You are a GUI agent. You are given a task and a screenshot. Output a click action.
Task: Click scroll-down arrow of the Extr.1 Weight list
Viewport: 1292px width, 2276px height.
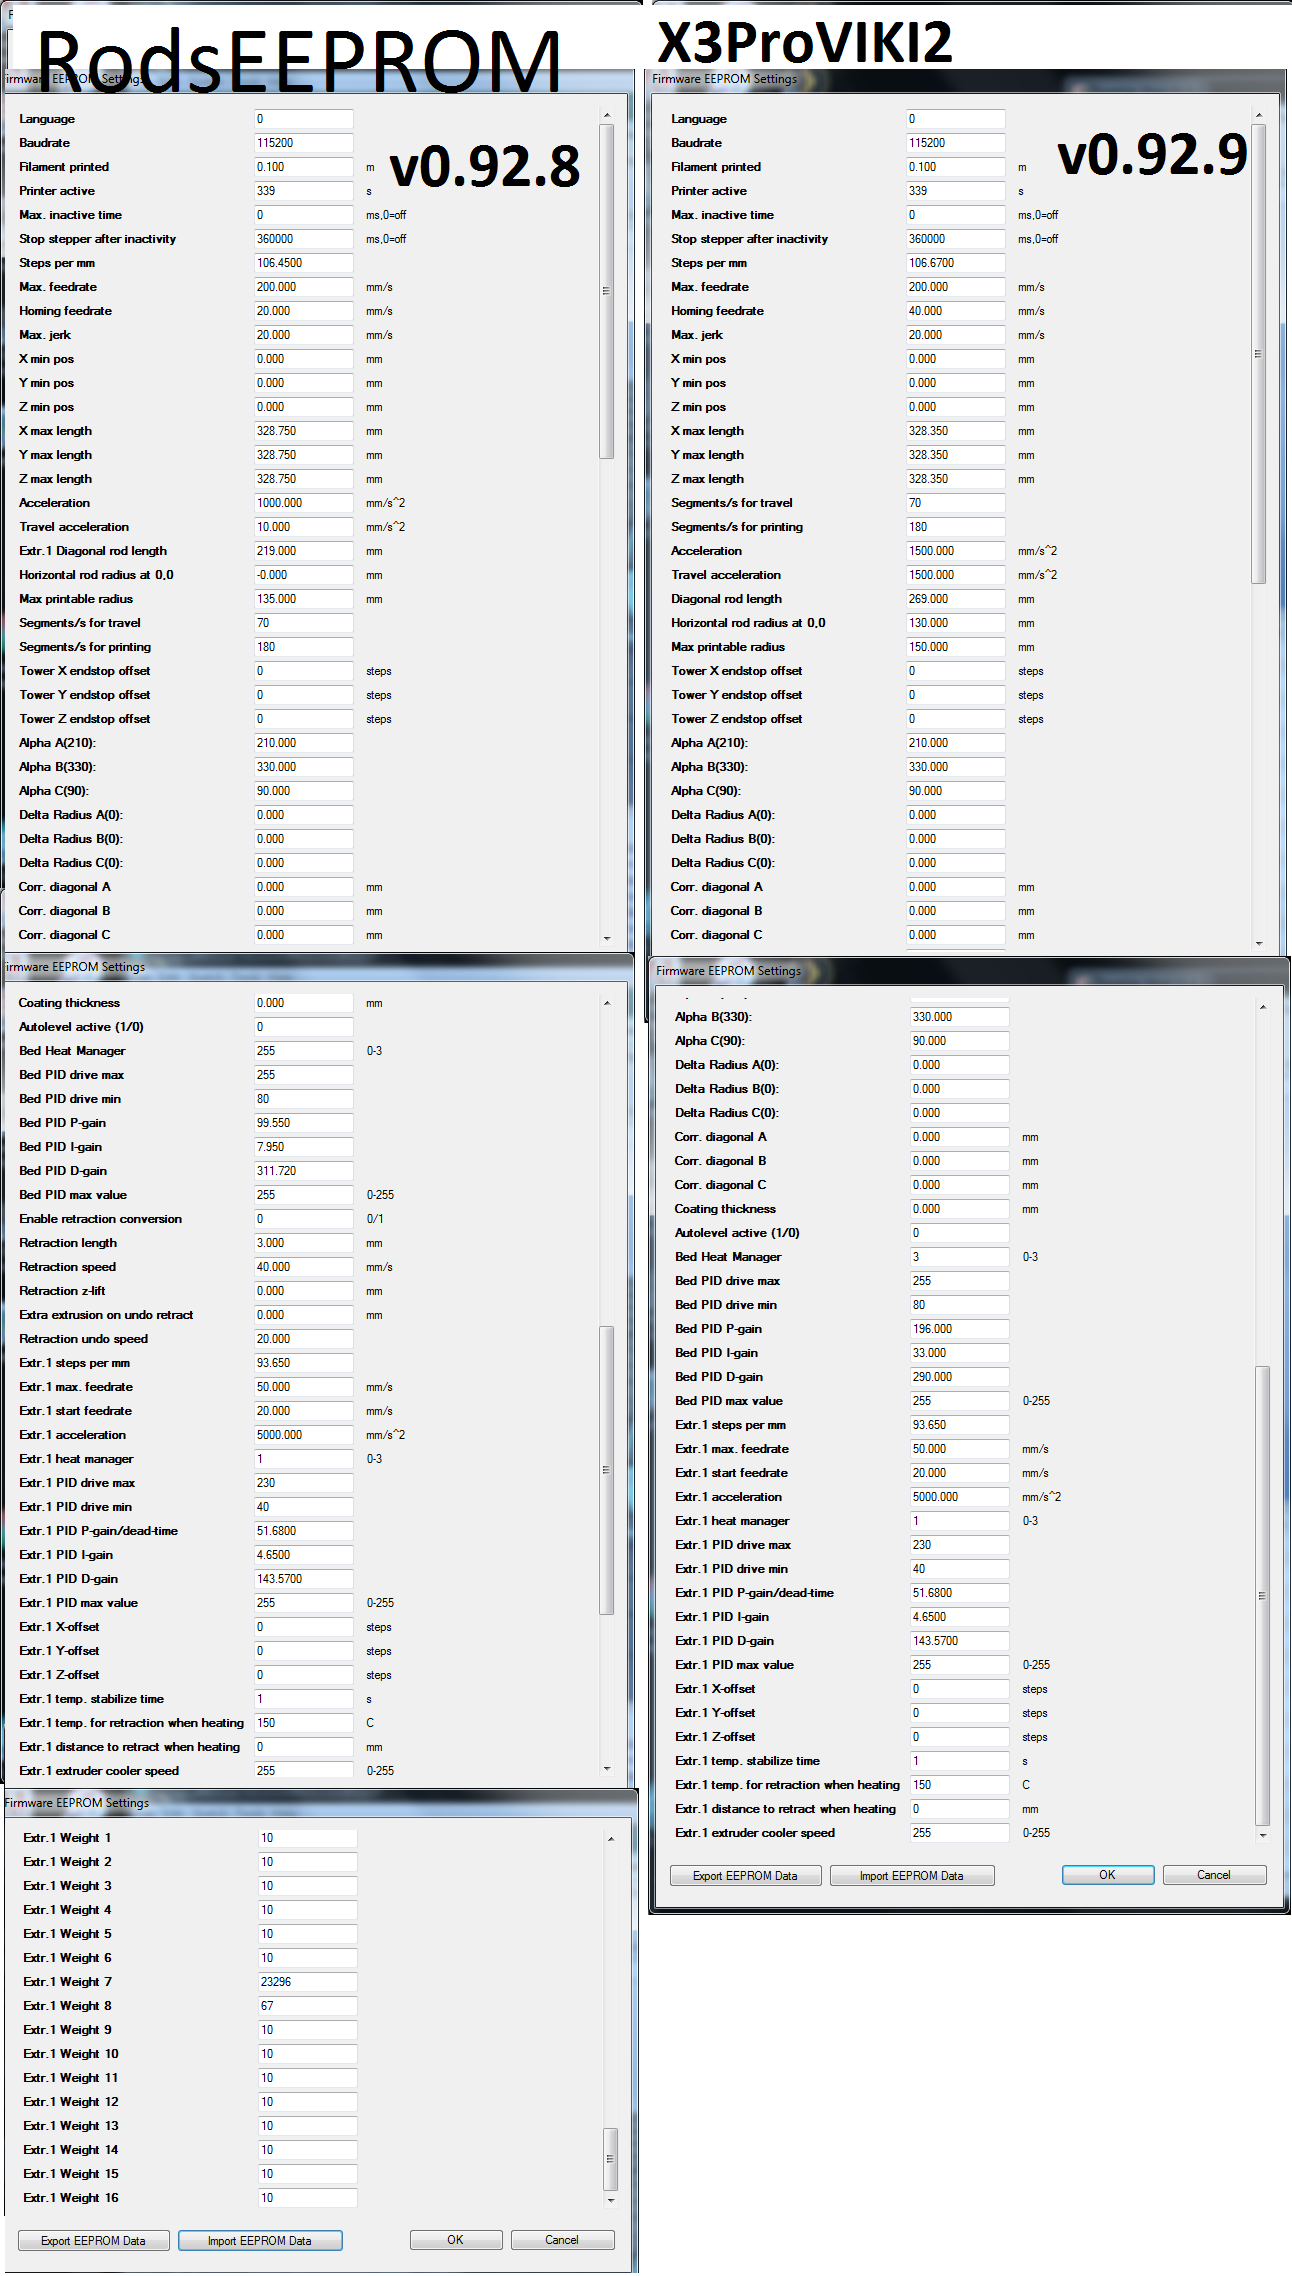(611, 2200)
